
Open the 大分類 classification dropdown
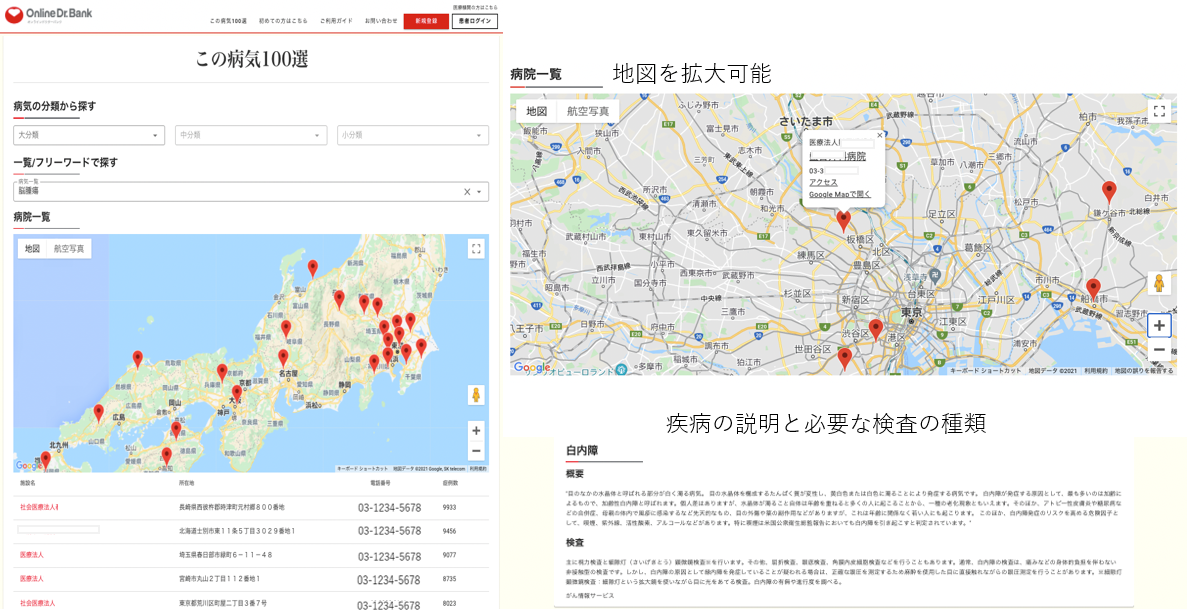[x=88, y=134]
